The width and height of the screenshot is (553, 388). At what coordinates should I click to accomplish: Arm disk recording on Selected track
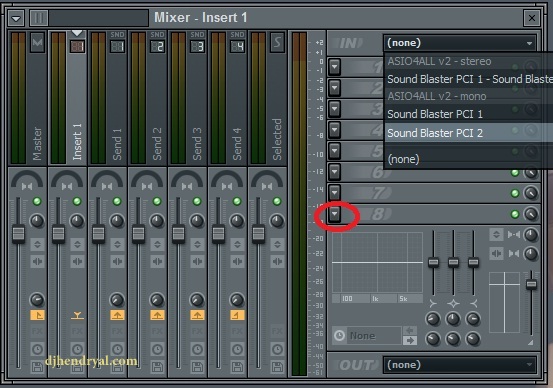(277, 367)
